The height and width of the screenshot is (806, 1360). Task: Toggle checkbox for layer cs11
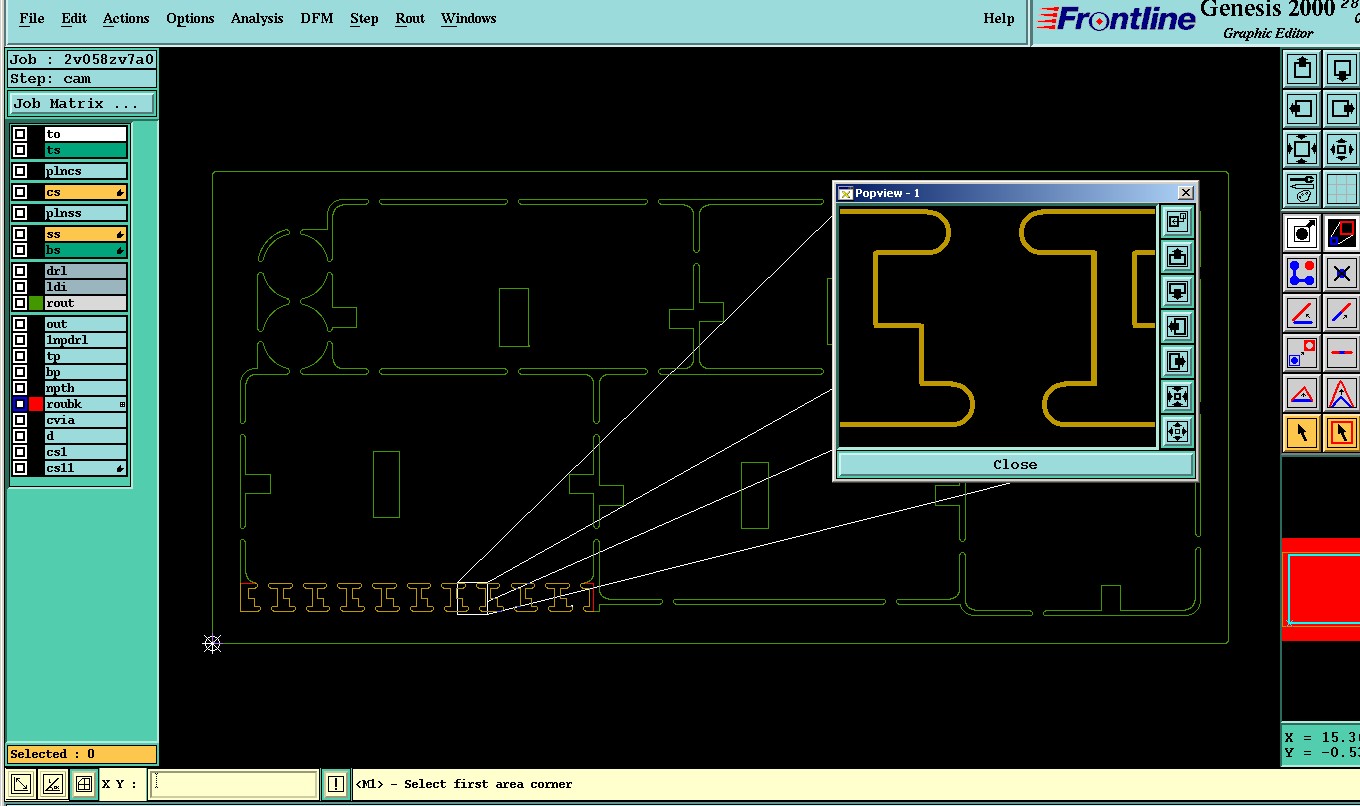pyautogui.click(x=20, y=468)
